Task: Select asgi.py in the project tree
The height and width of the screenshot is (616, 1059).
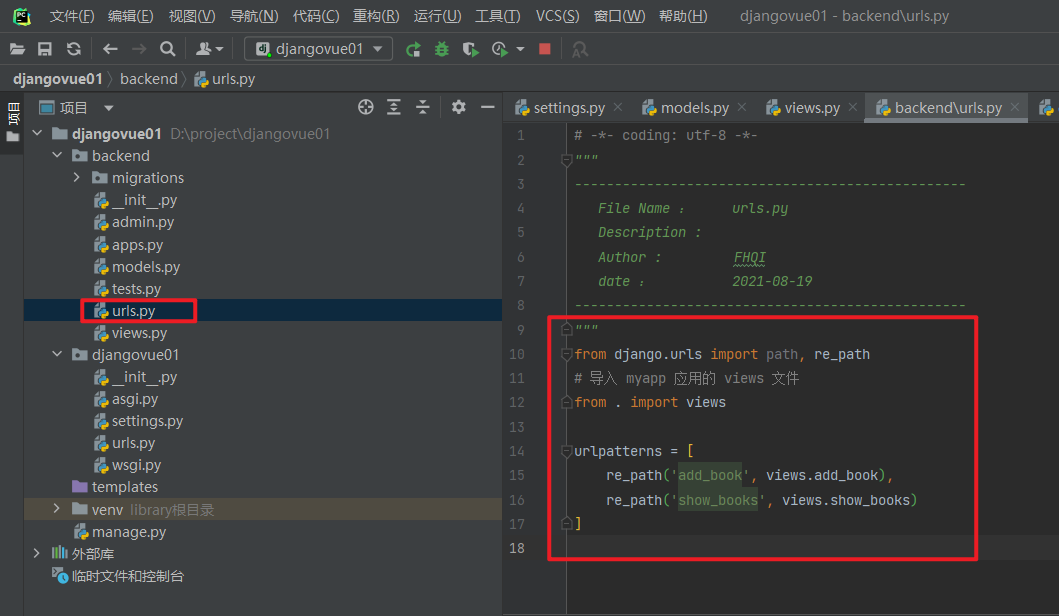Action: pyautogui.click(x=126, y=399)
